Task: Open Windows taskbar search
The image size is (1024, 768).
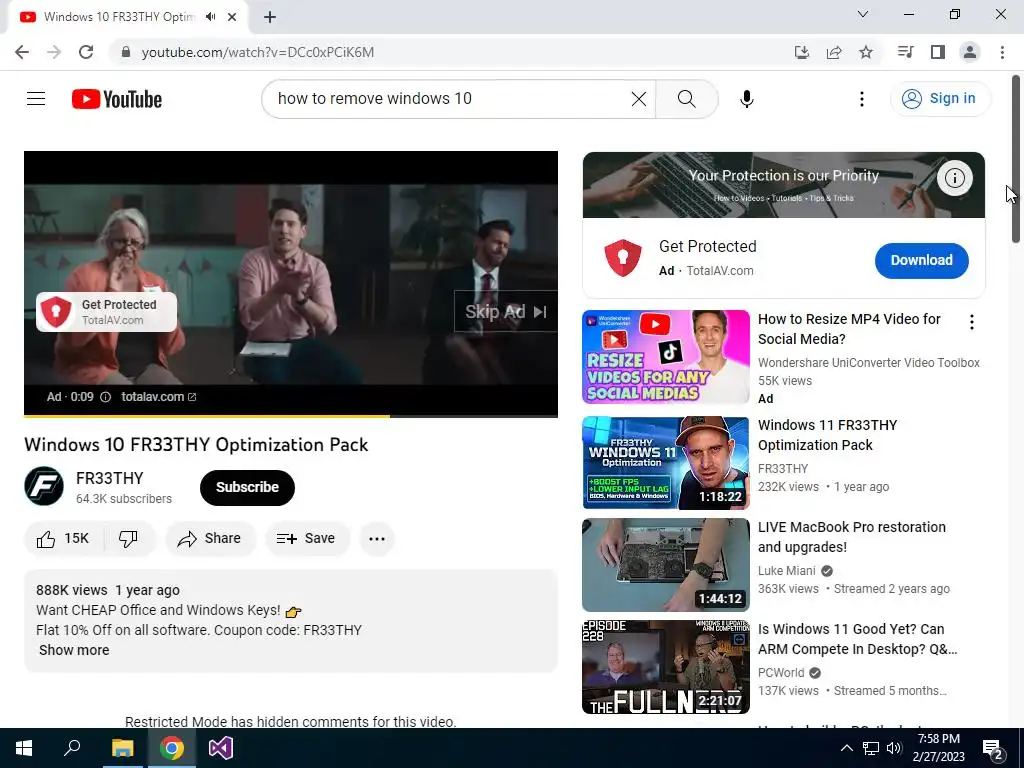Action: [x=72, y=748]
